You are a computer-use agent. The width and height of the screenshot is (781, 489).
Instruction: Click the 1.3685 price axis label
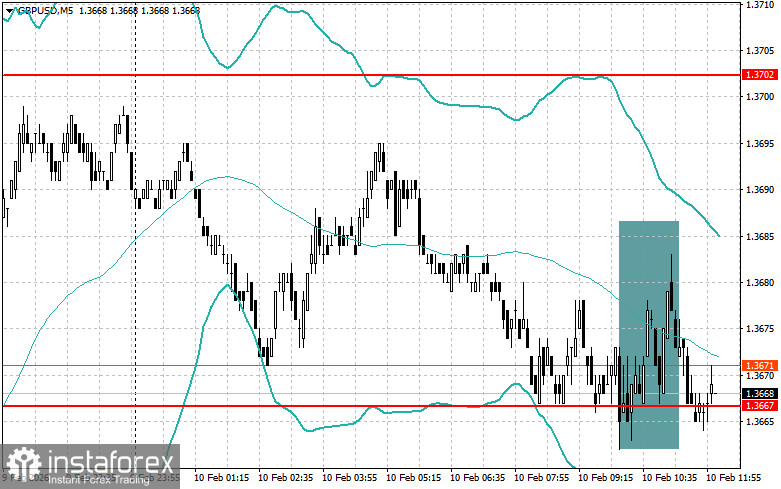[x=760, y=237]
